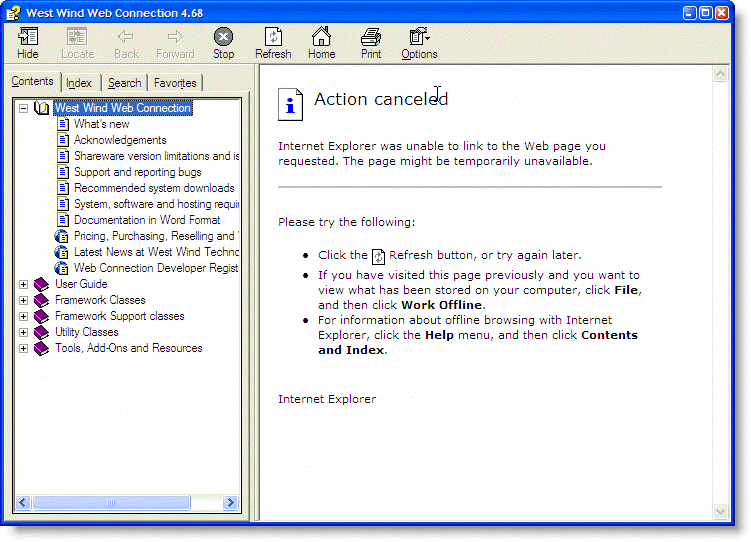The height and width of the screenshot is (542, 751).
Task: Click the purple book icon beside User Guide
Action: (x=41, y=284)
